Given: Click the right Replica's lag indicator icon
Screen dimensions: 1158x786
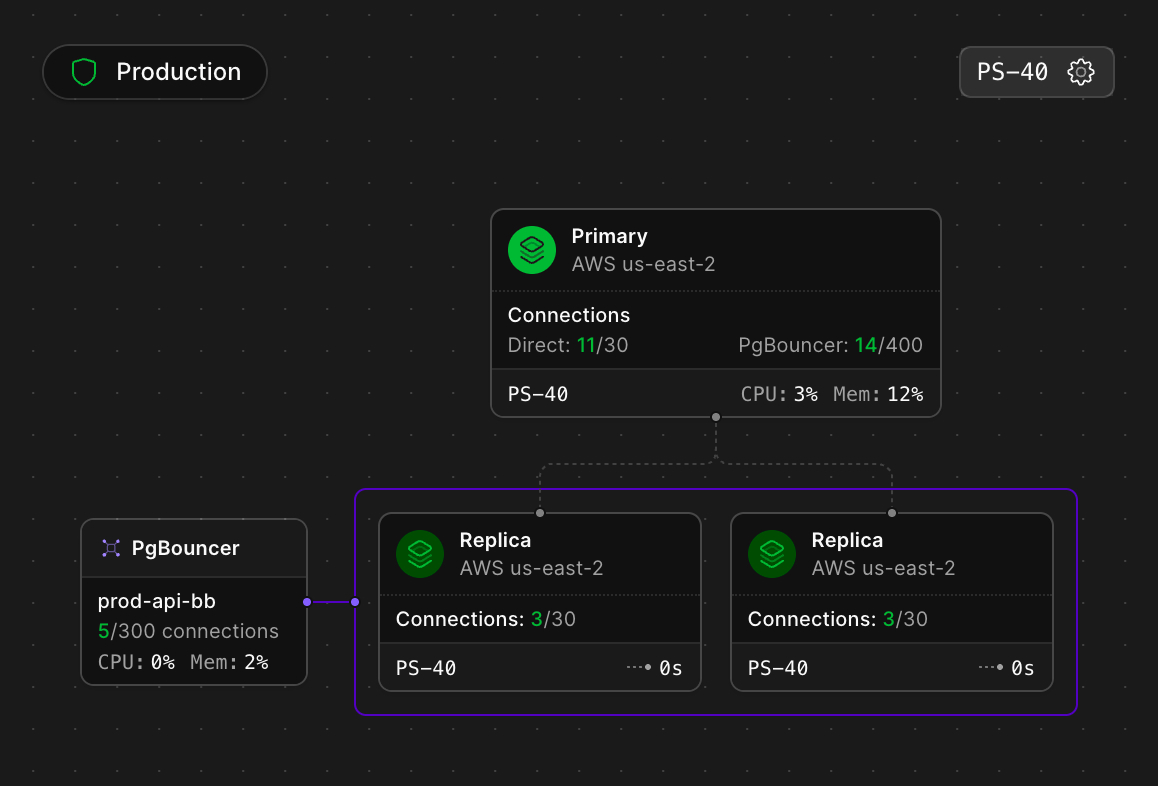Looking at the screenshot, I should 992,667.
